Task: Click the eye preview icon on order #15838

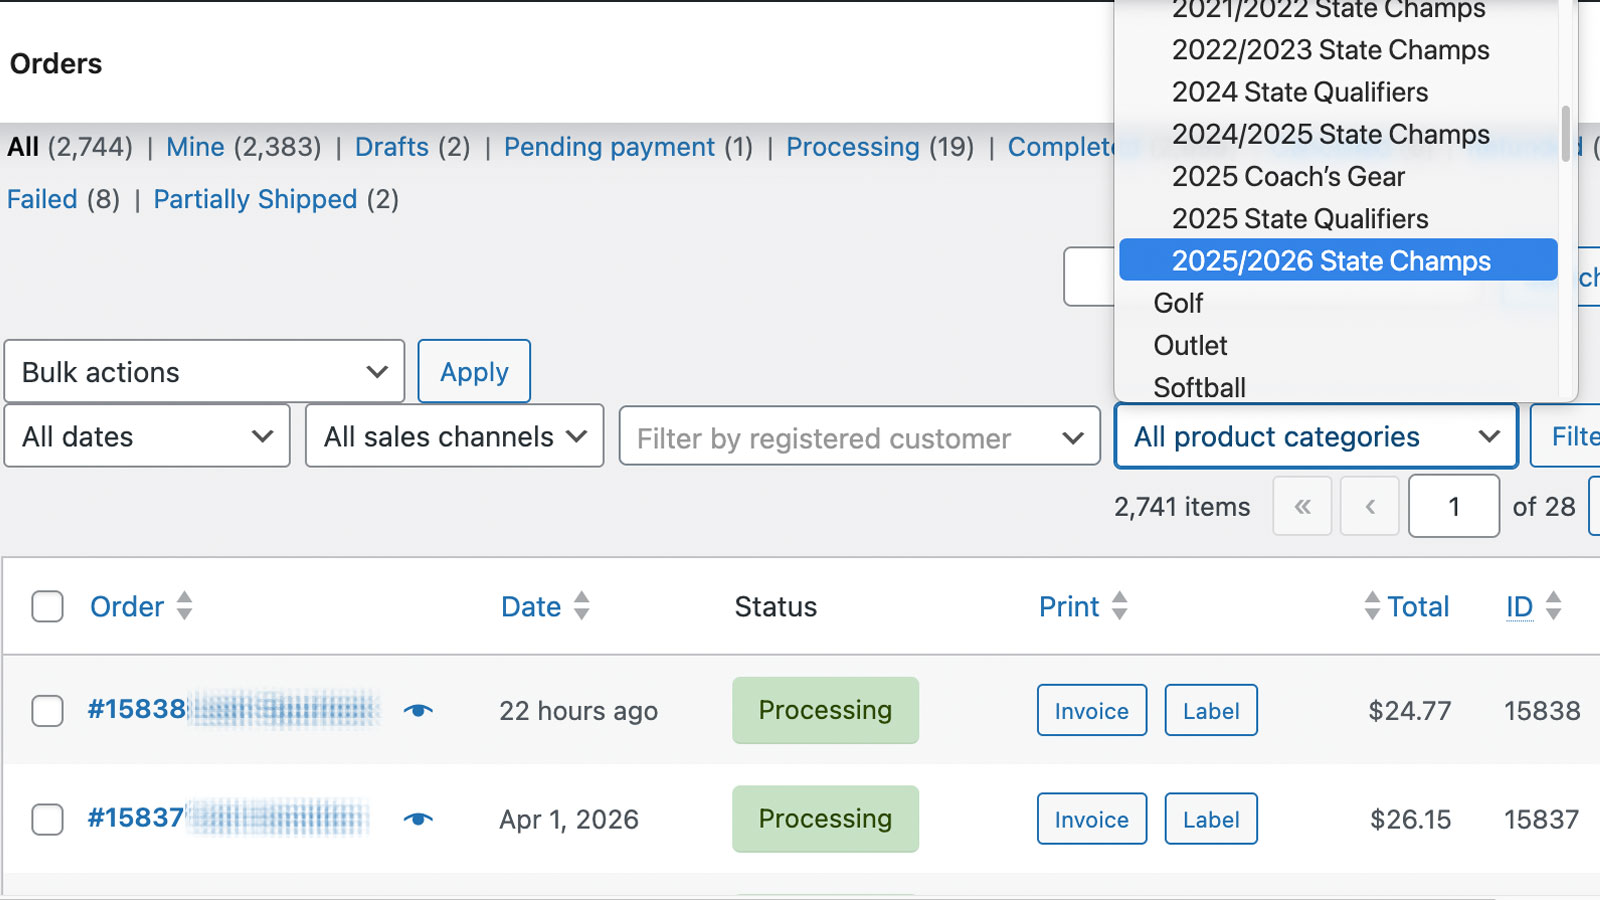Action: (420, 710)
